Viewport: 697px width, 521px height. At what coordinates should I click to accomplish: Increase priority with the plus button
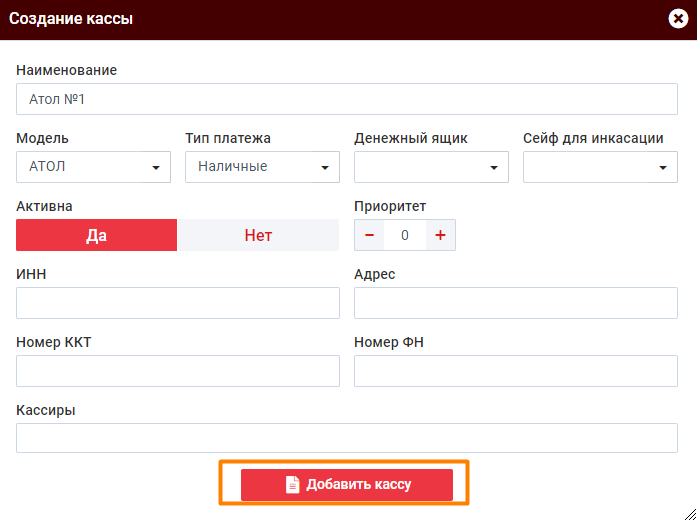tap(440, 235)
